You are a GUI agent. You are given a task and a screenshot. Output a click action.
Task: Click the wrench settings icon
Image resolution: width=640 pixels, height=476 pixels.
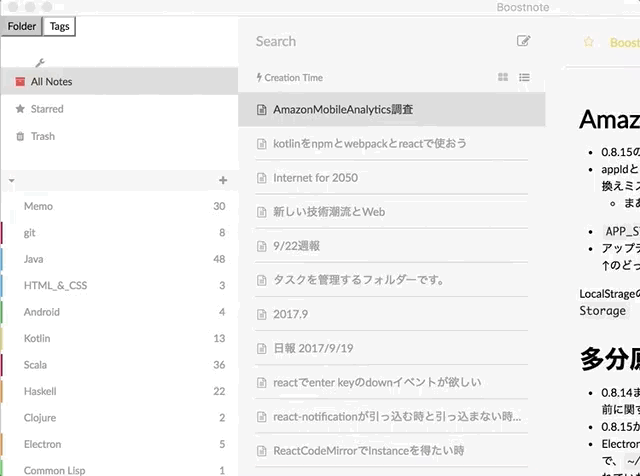(40, 62)
